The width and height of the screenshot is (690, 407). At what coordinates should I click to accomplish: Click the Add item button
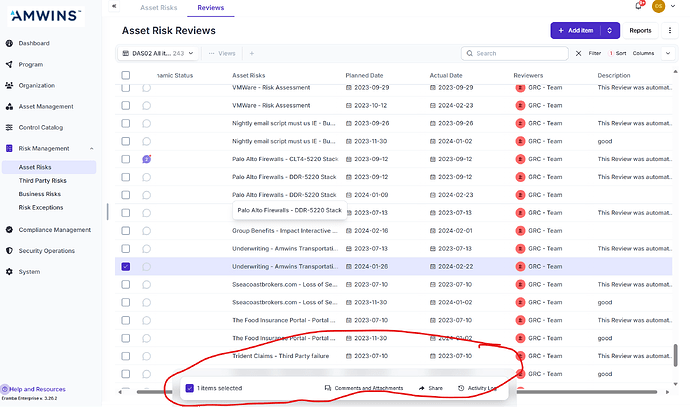click(x=576, y=30)
